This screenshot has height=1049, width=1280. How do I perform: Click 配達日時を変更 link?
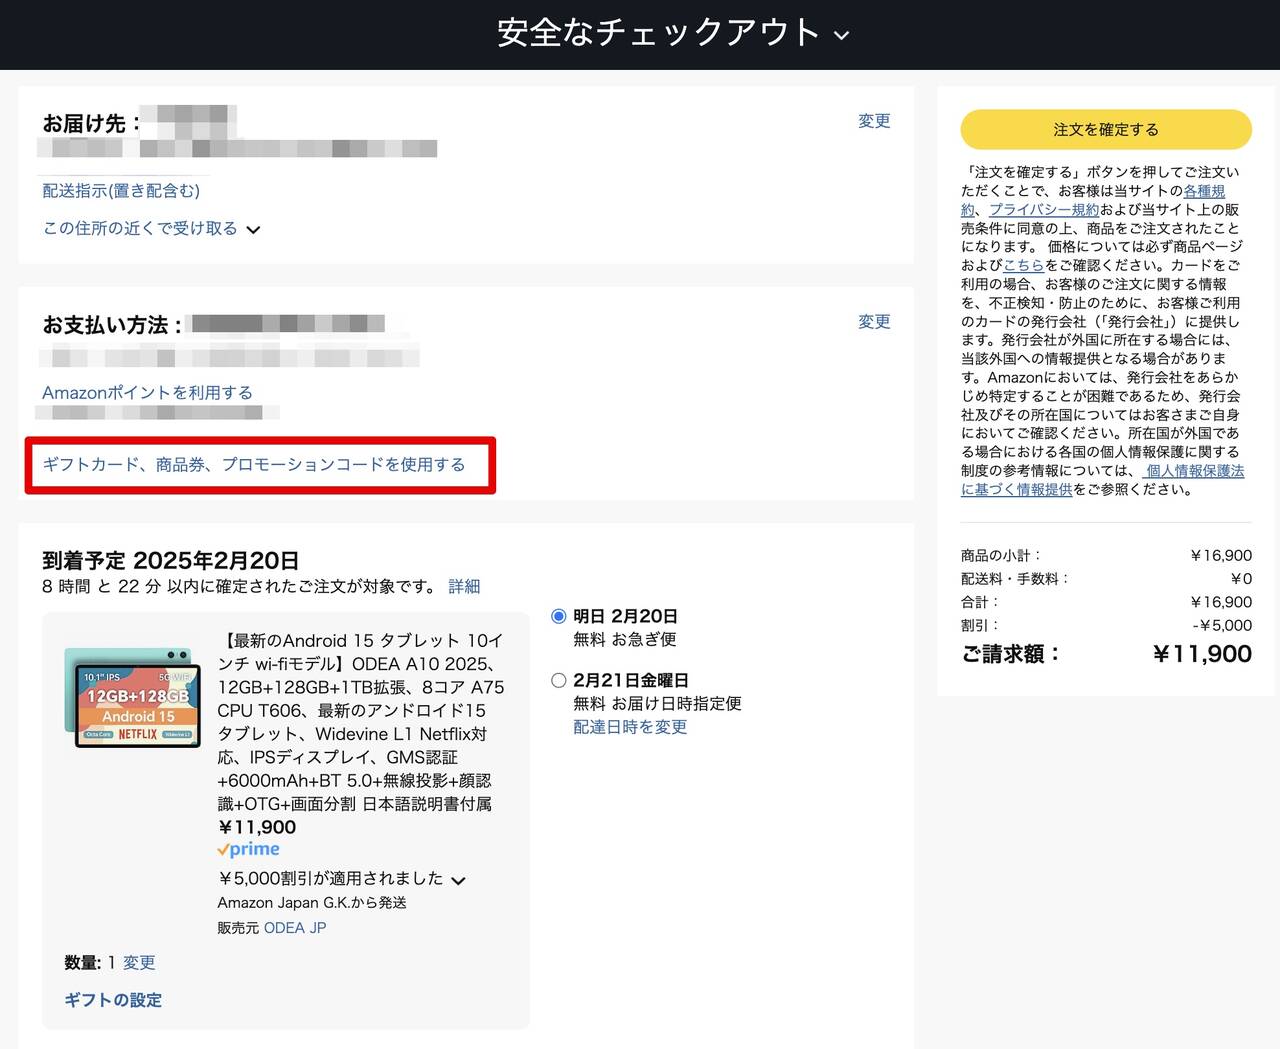(630, 728)
